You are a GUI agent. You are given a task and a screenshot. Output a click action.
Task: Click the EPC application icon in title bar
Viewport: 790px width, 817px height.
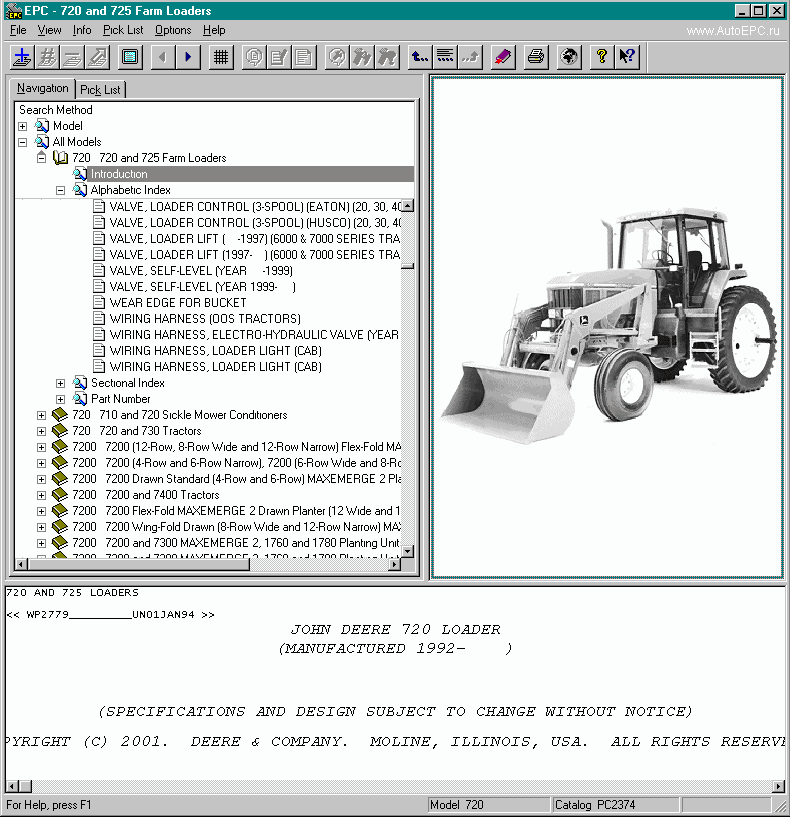14,11
